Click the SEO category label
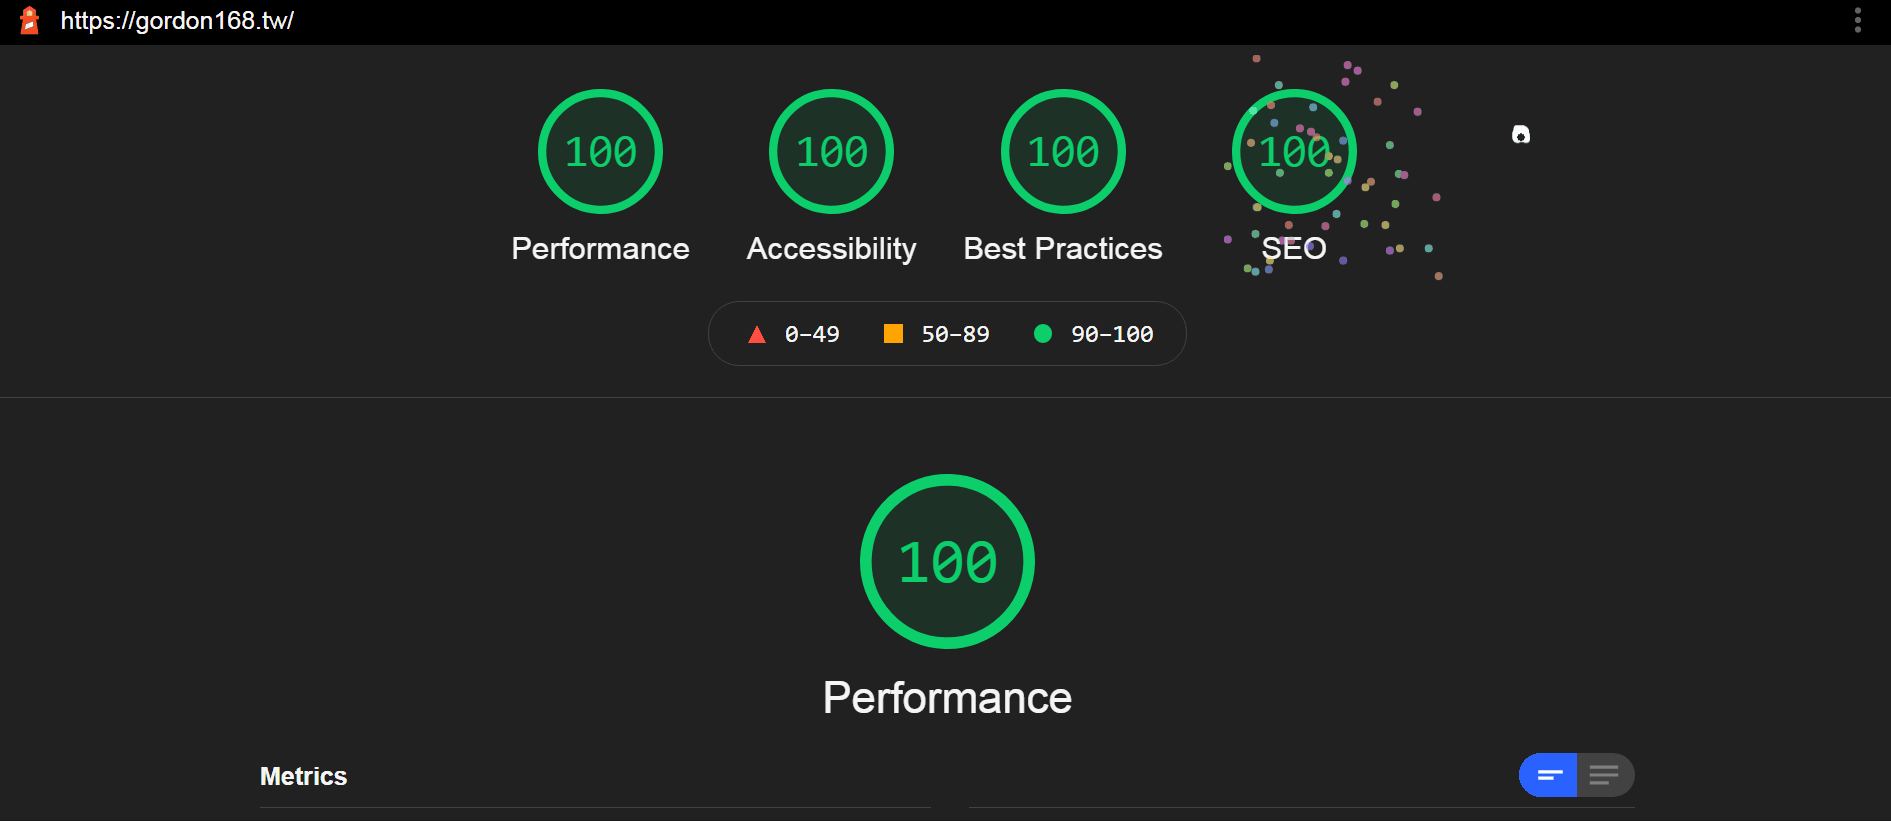 pyautogui.click(x=1294, y=249)
